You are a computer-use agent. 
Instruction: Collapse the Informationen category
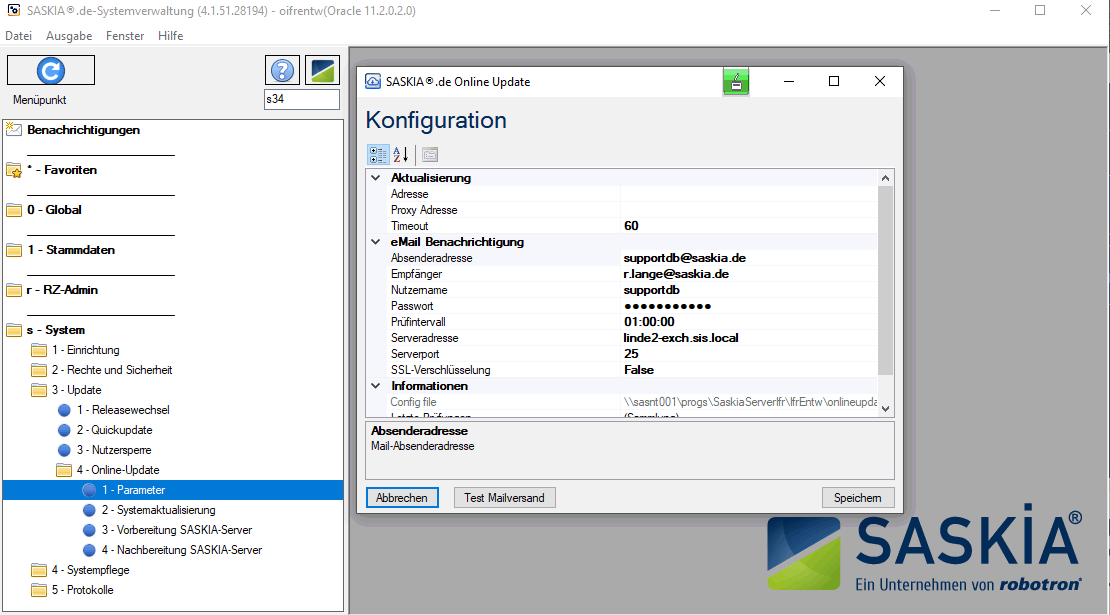(376, 386)
